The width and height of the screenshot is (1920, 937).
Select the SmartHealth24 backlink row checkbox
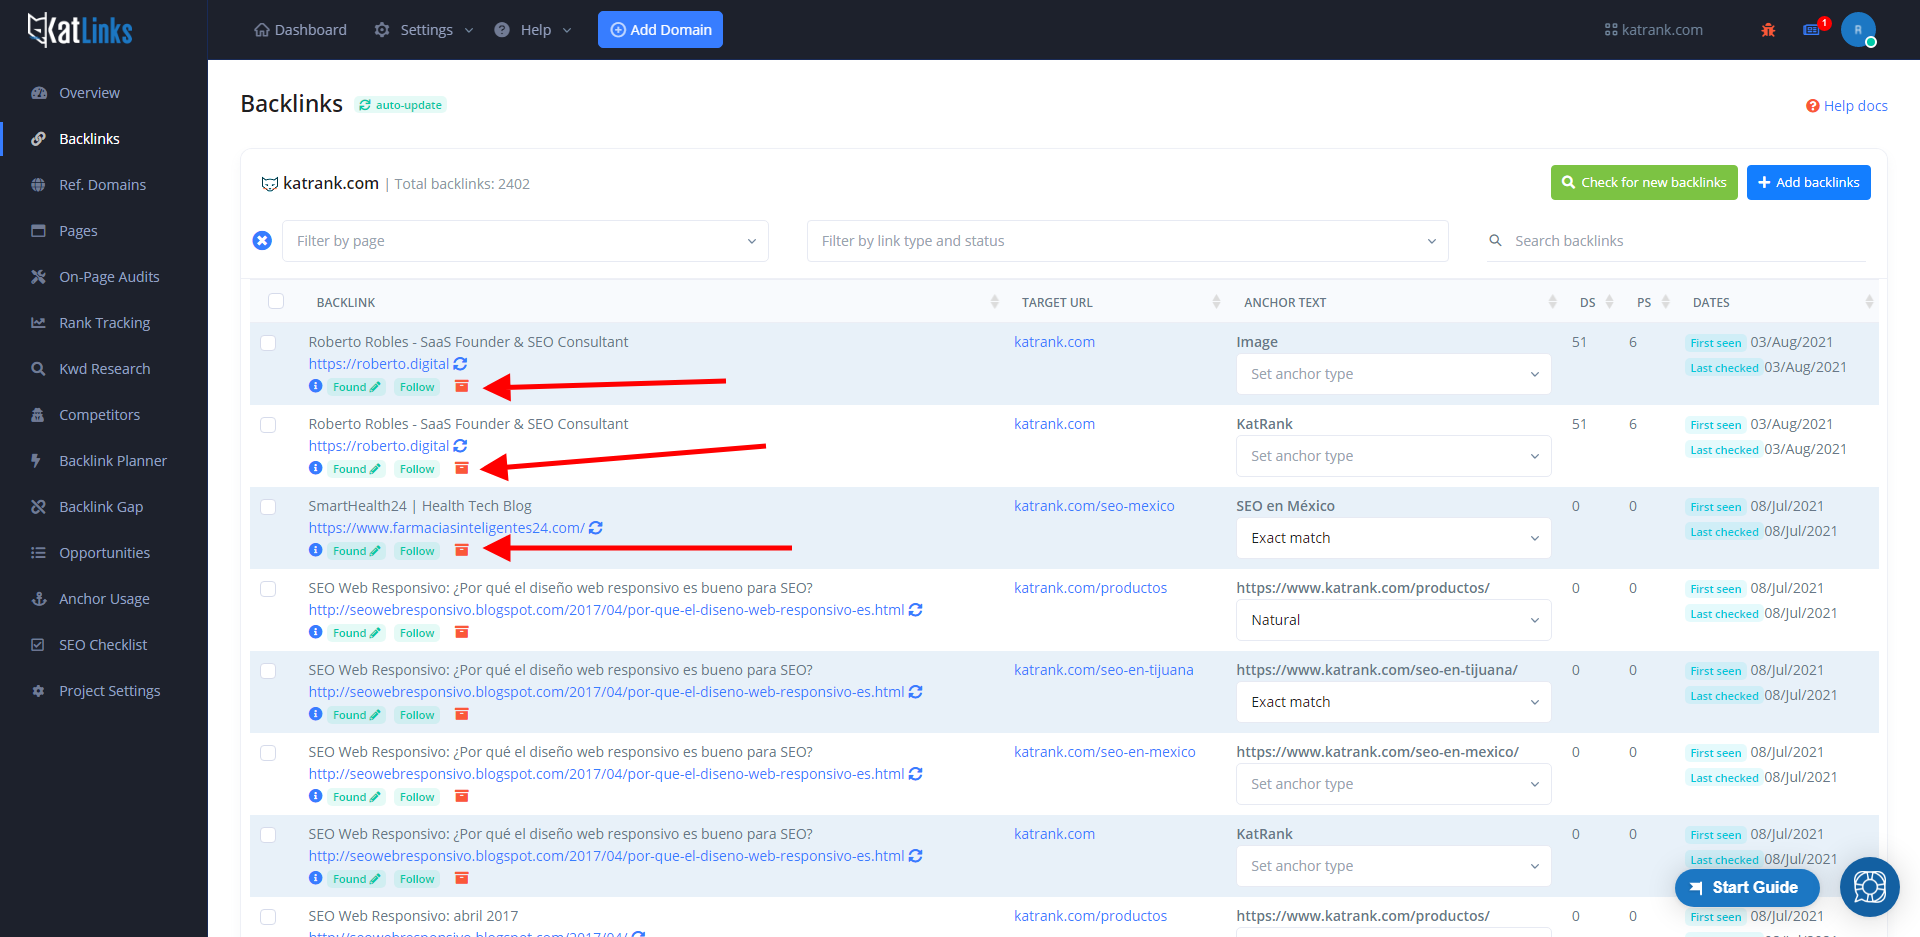tap(268, 507)
